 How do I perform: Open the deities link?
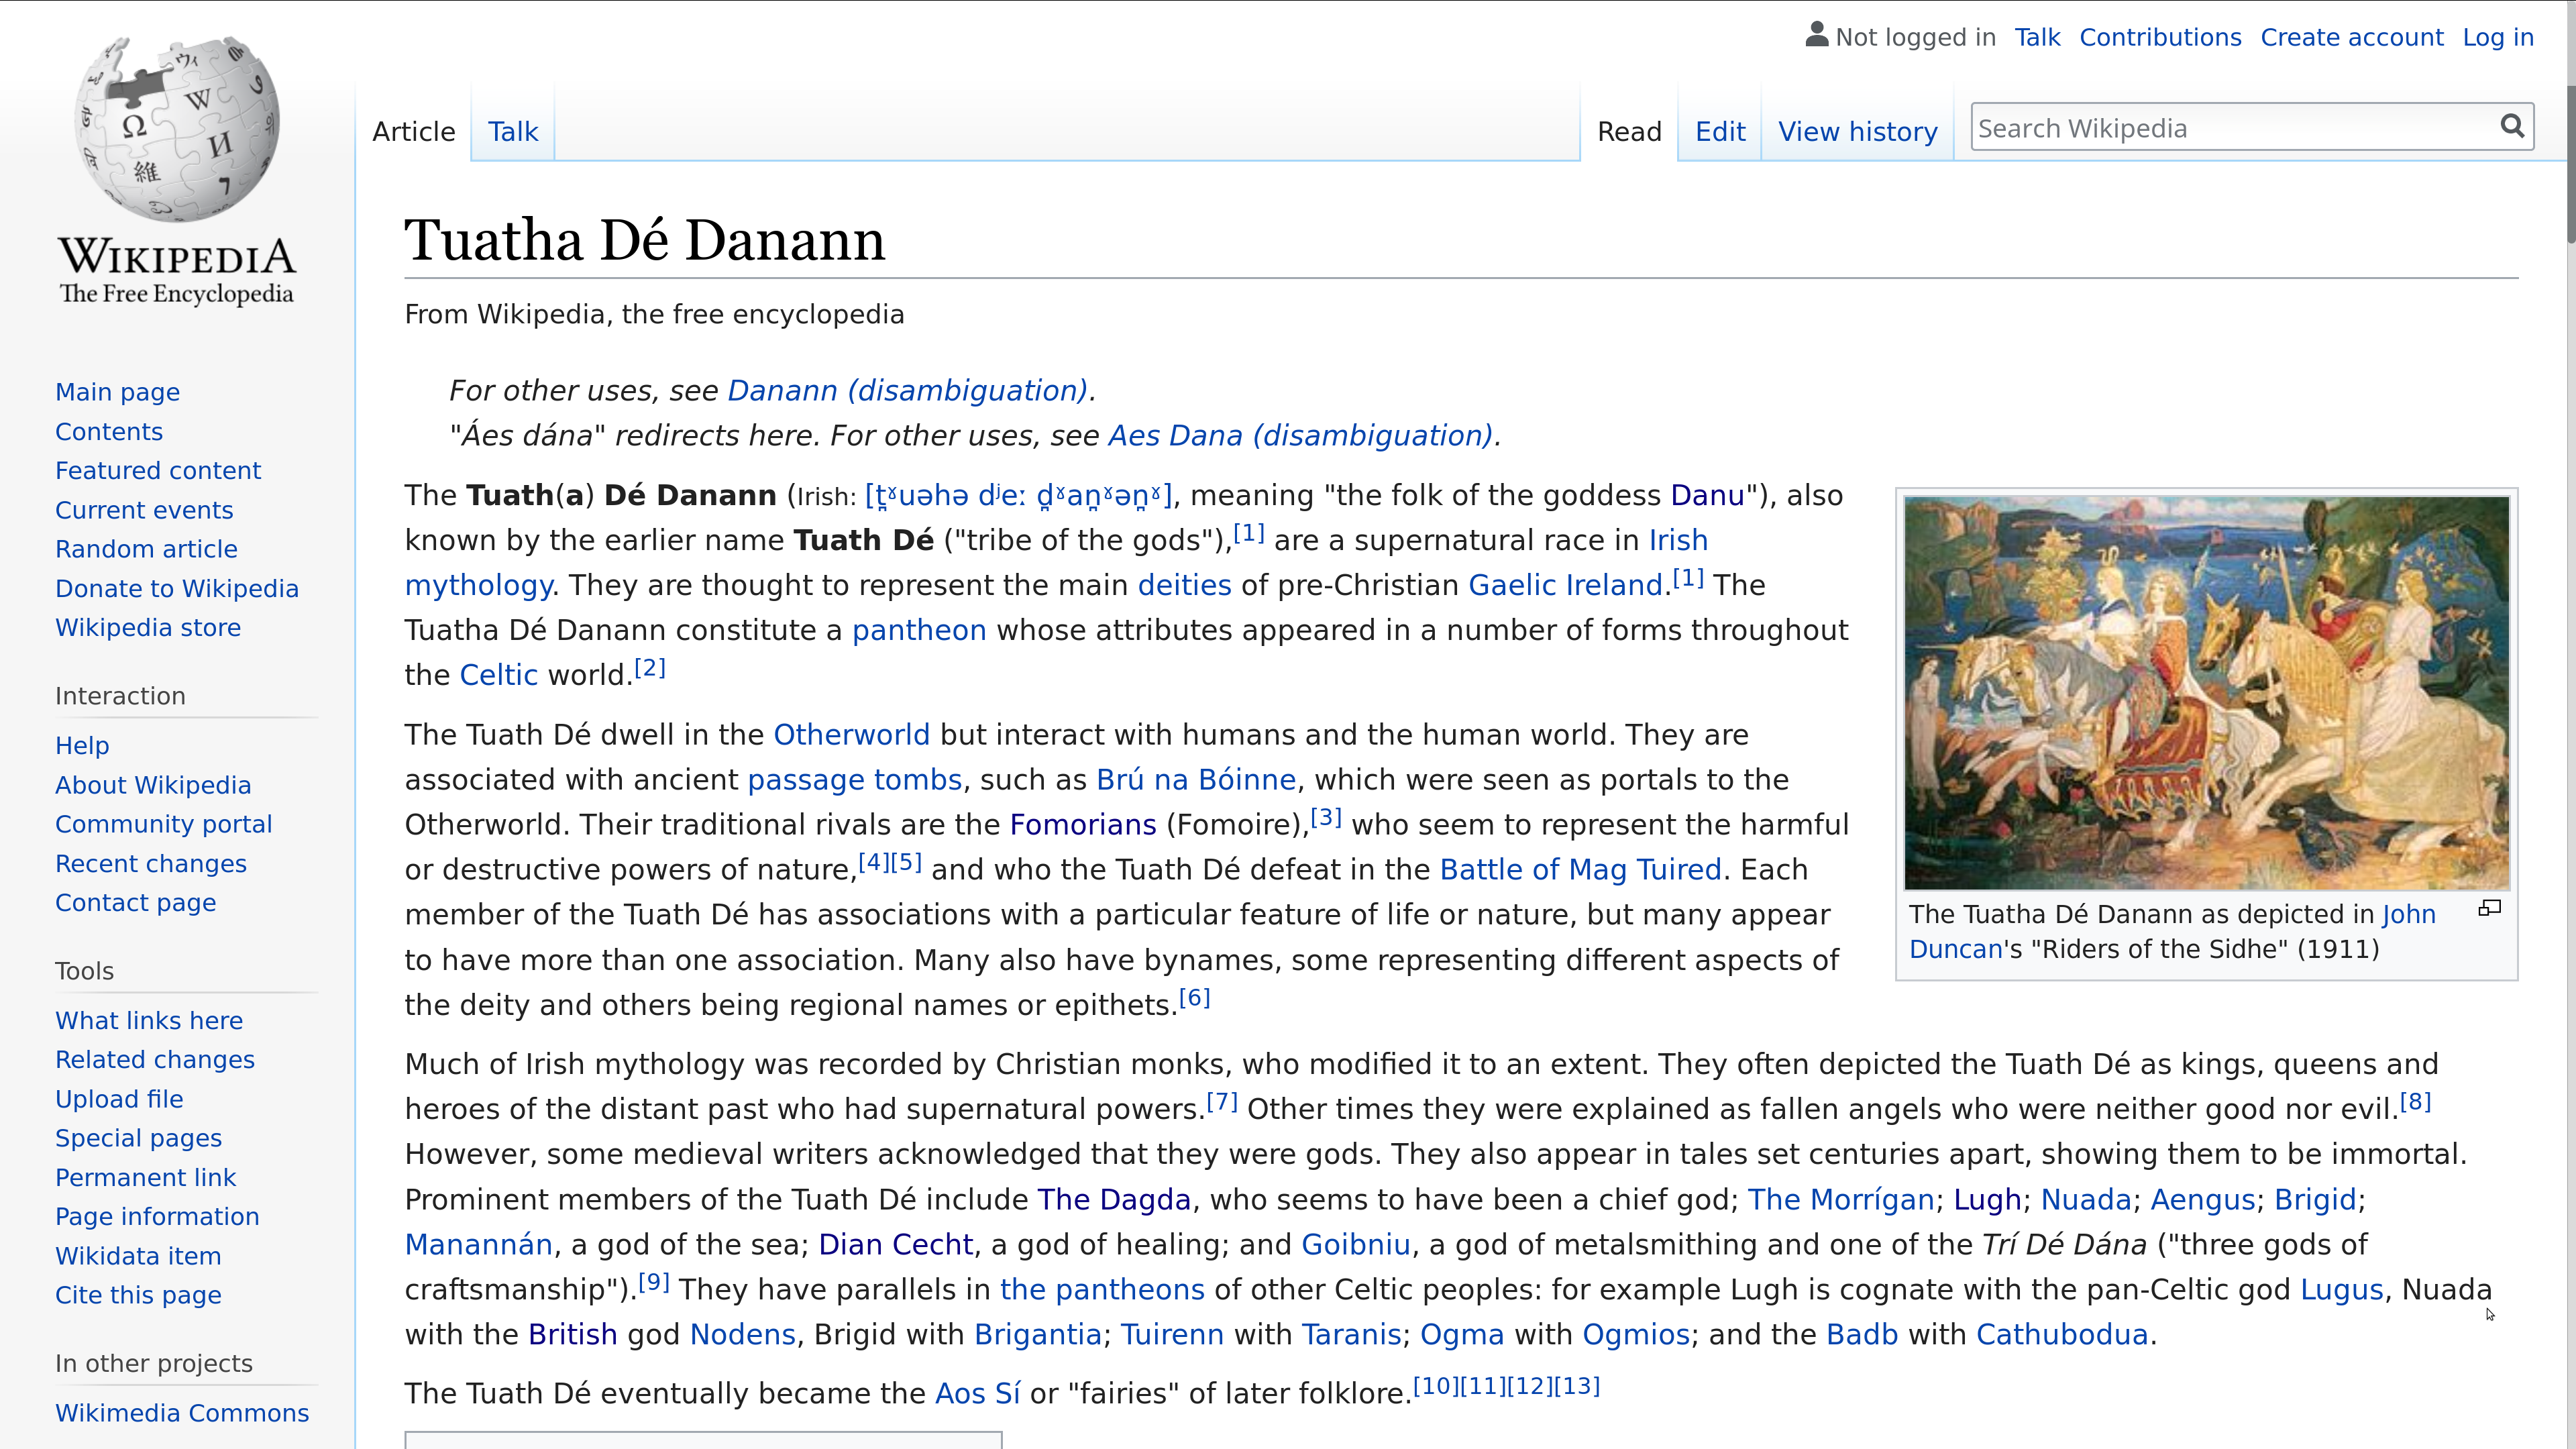point(1184,586)
